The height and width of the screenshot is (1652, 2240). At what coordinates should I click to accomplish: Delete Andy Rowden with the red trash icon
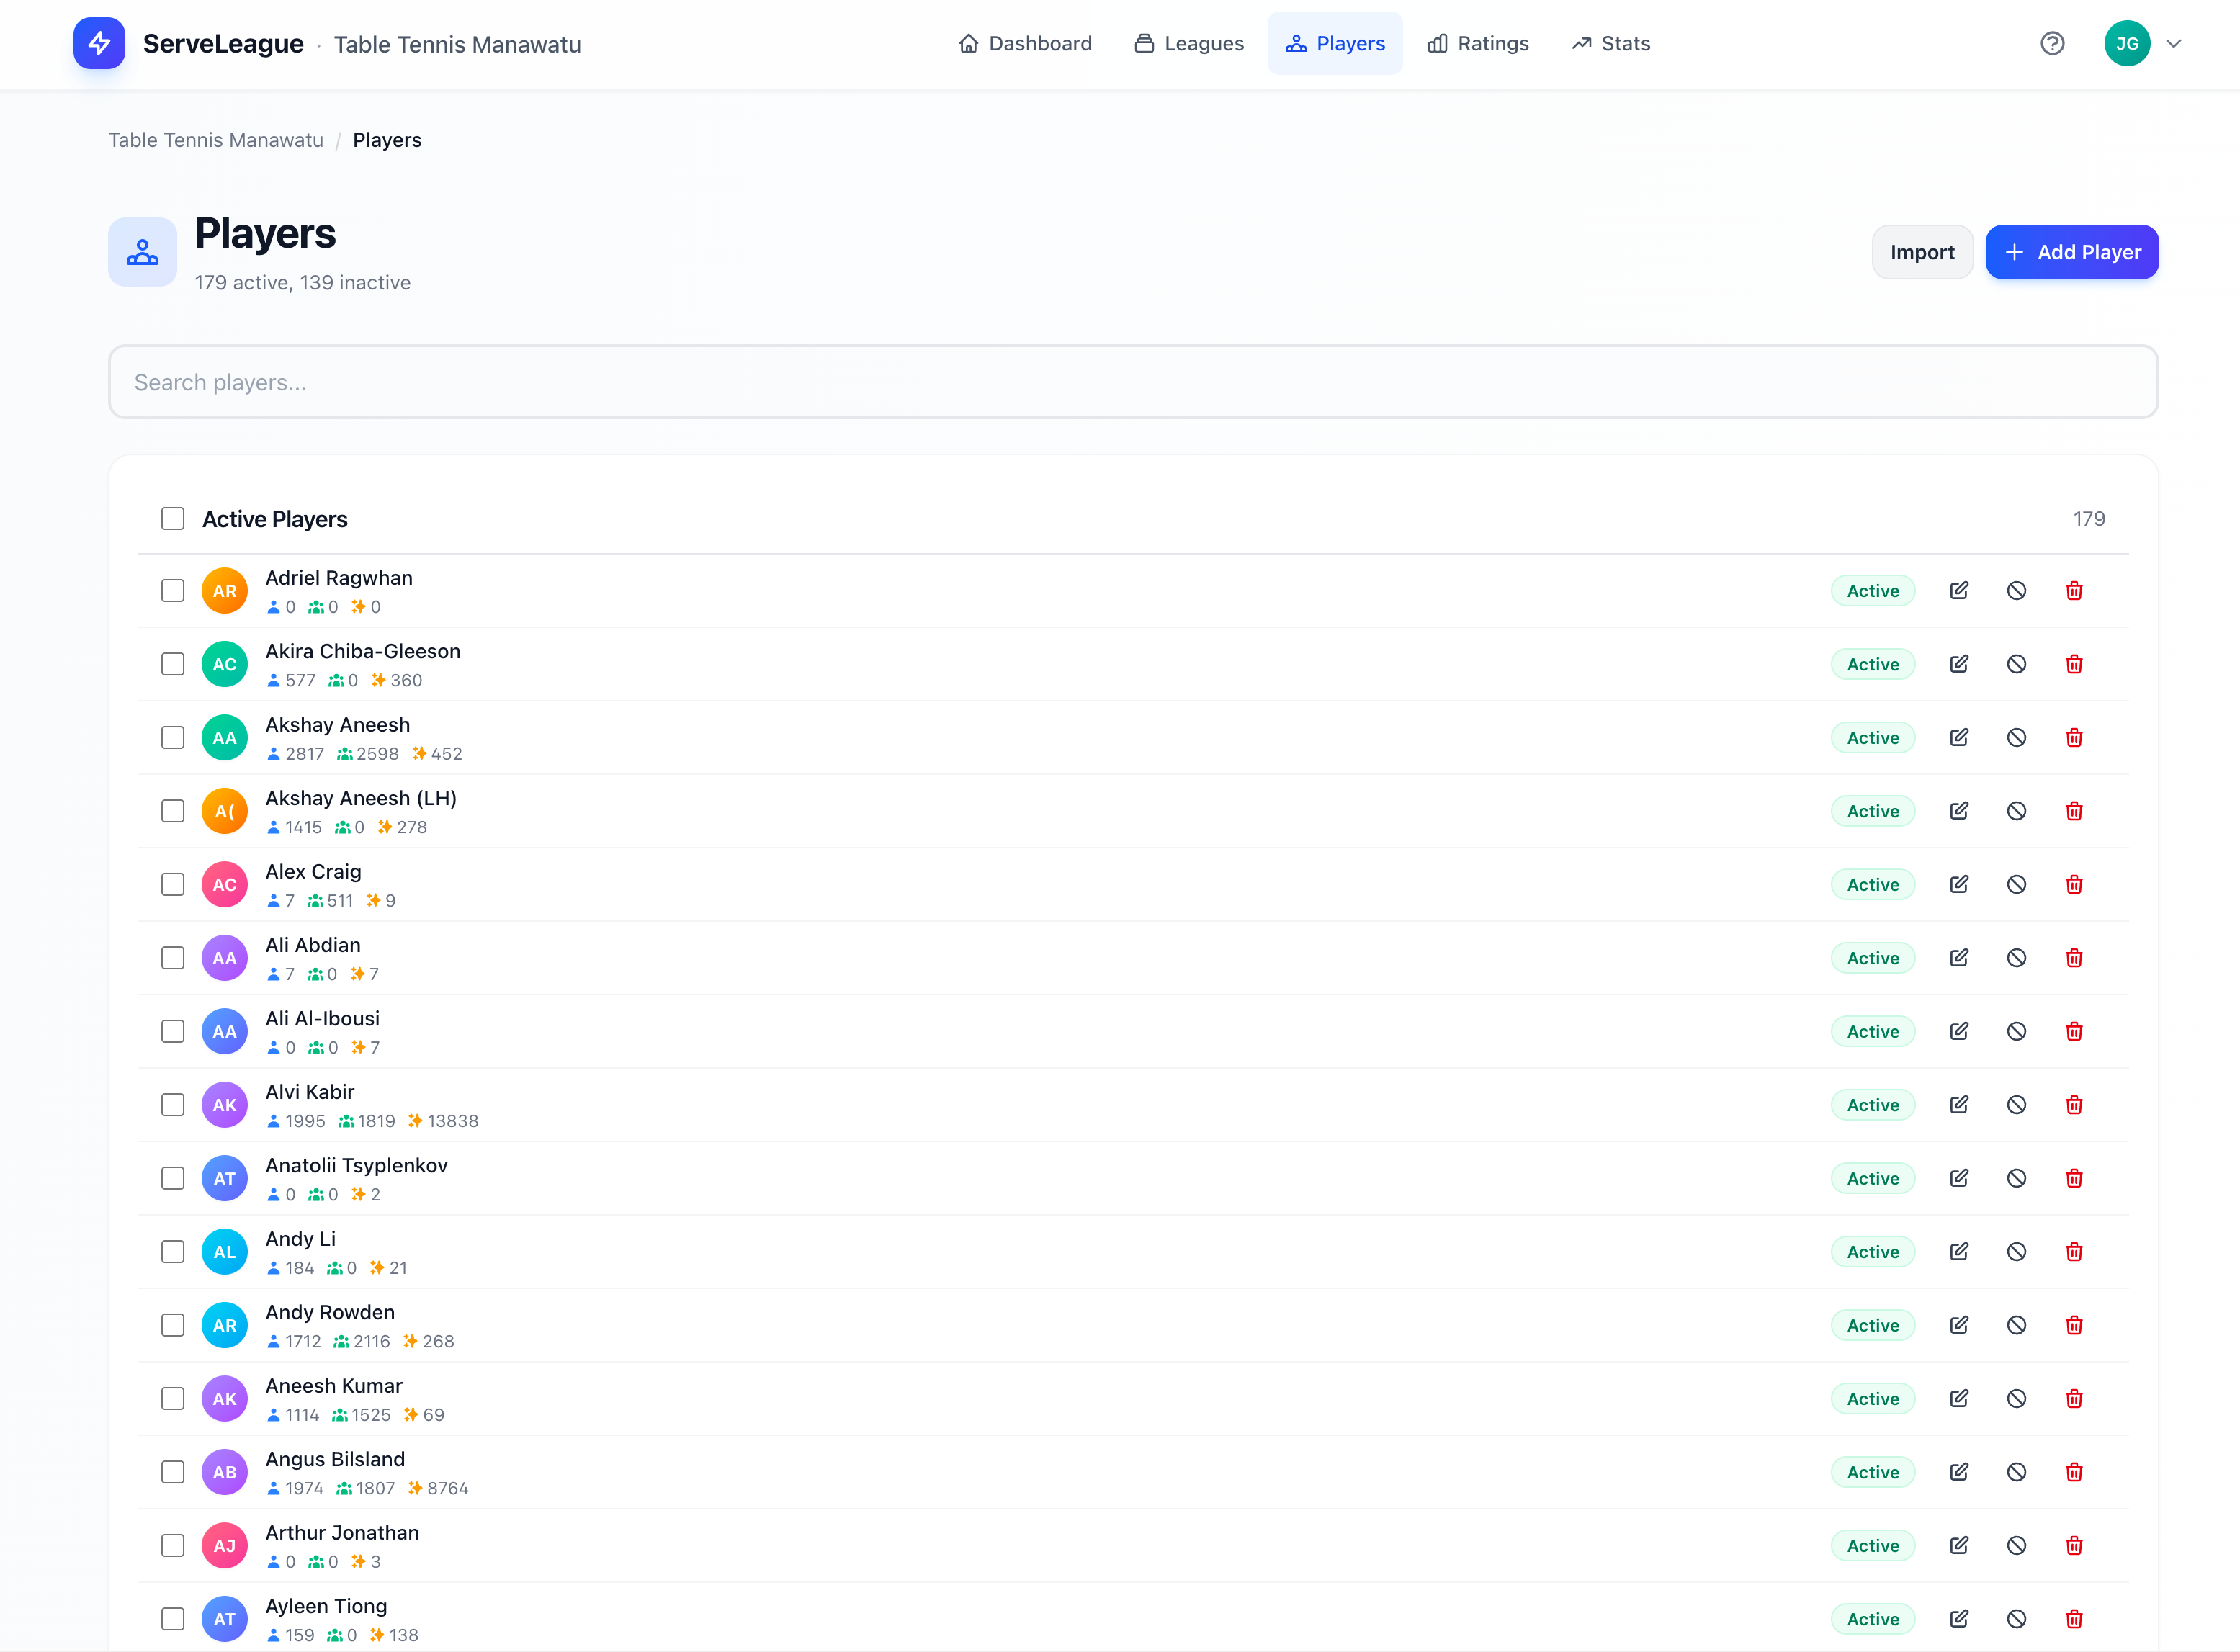[2074, 1325]
